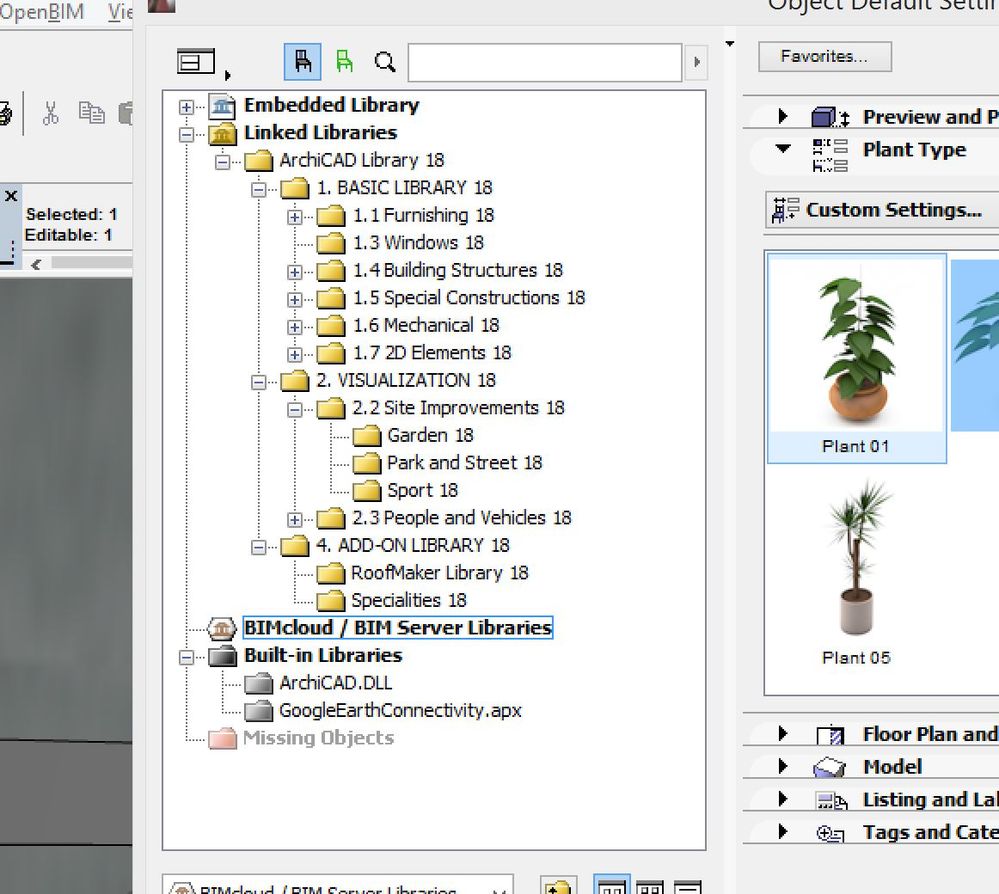This screenshot has width=999, height=894.
Task: Collapse the Built-in Libraries node
Action: pyautogui.click(x=186, y=657)
